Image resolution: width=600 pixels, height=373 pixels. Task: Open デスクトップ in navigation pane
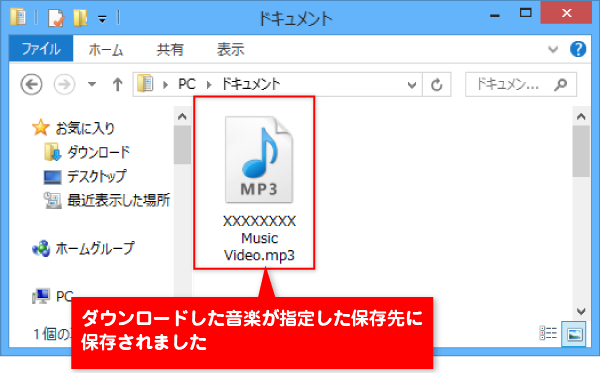click(x=97, y=176)
